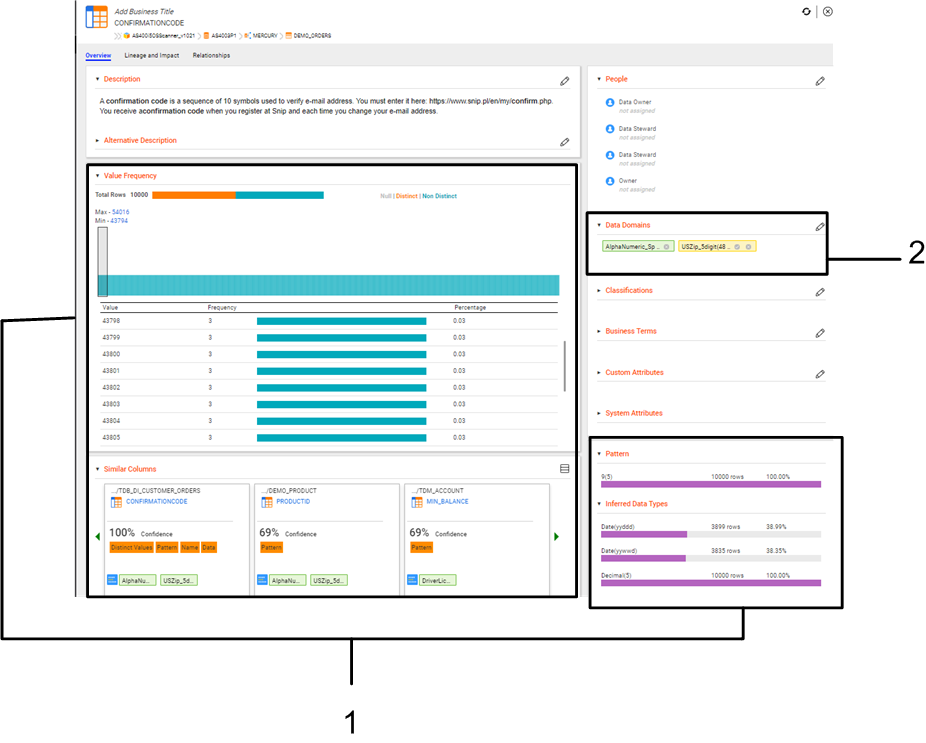Click the orange Distinct segment of Total Rows bar

pyautogui.click(x=194, y=195)
